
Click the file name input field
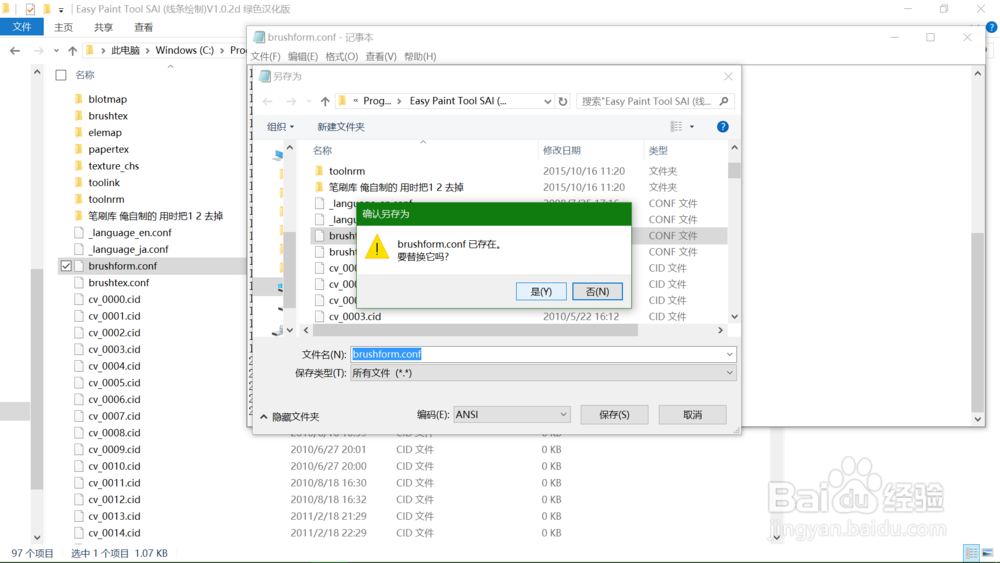point(537,354)
